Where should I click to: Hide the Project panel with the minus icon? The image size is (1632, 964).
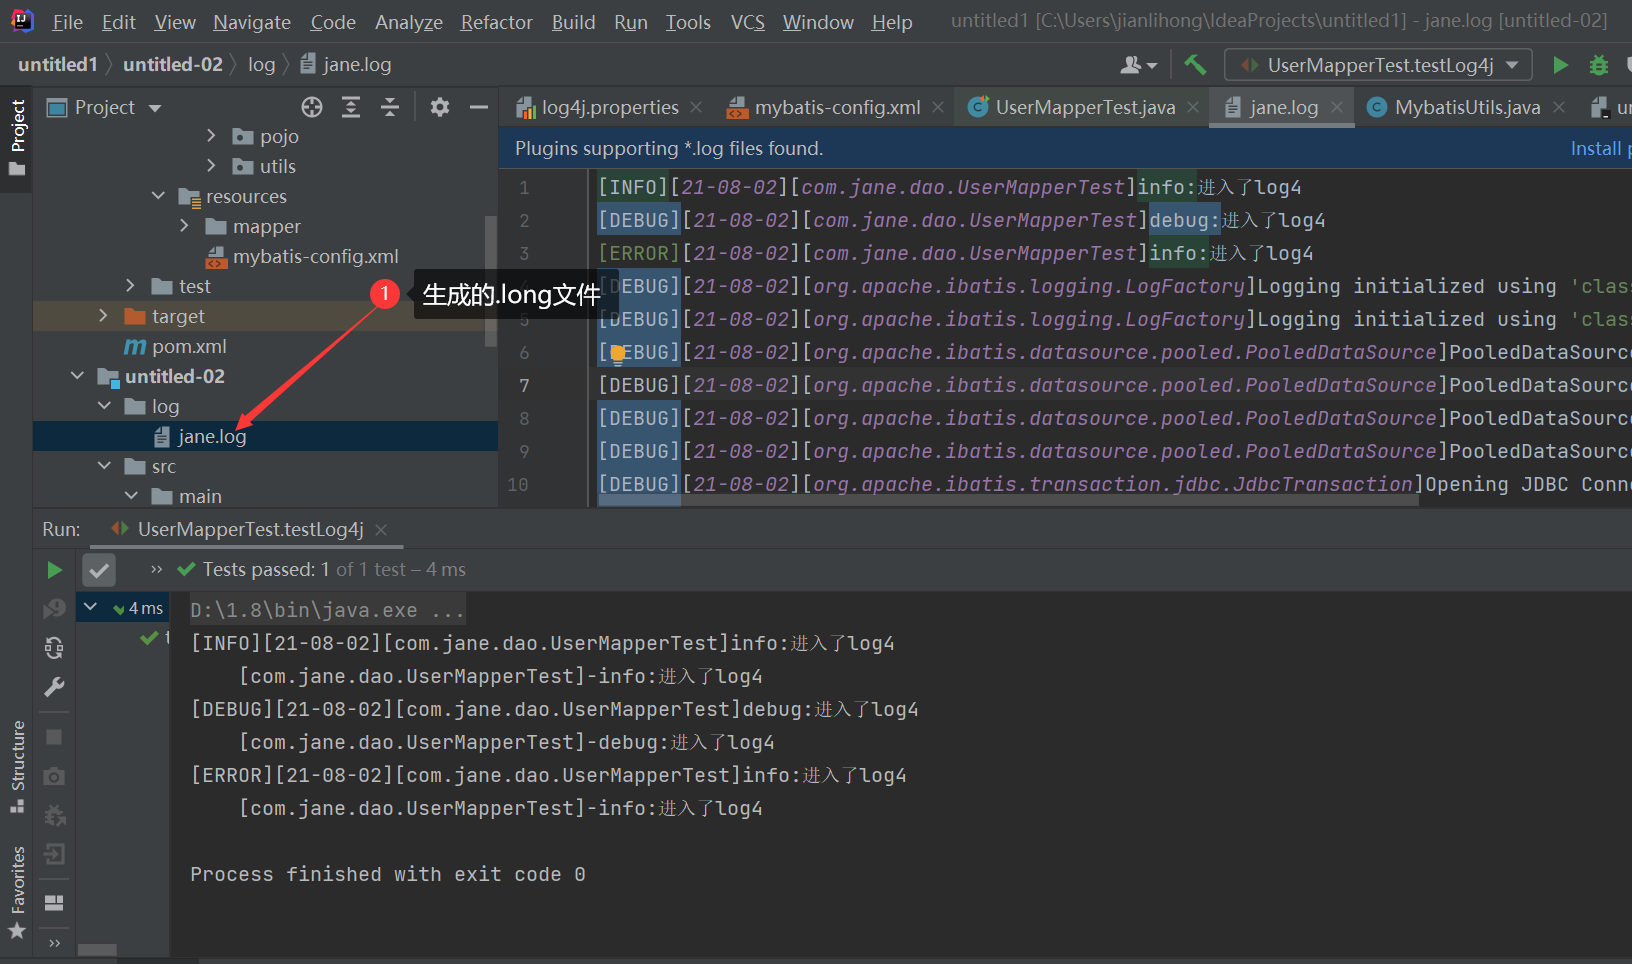click(479, 107)
